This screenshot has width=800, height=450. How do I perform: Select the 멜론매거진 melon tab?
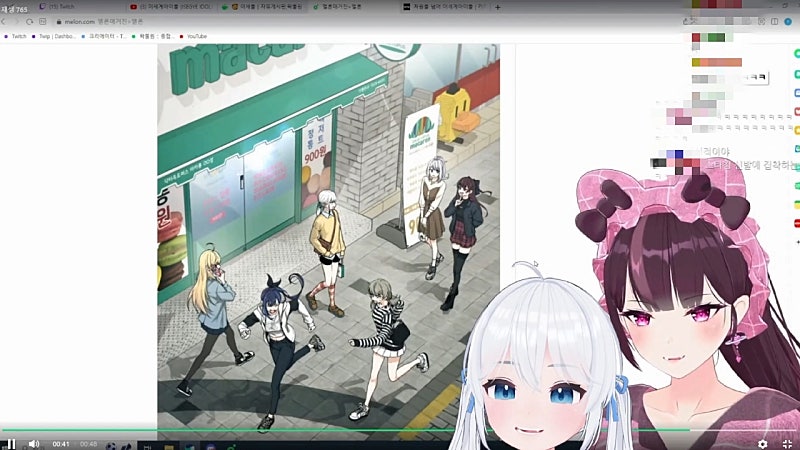pos(353,7)
